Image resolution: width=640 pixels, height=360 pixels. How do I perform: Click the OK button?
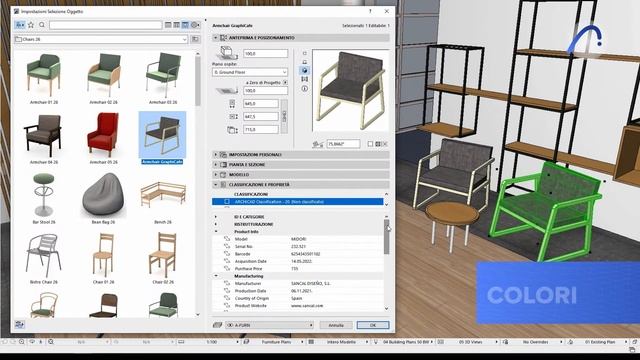pyautogui.click(x=373, y=325)
